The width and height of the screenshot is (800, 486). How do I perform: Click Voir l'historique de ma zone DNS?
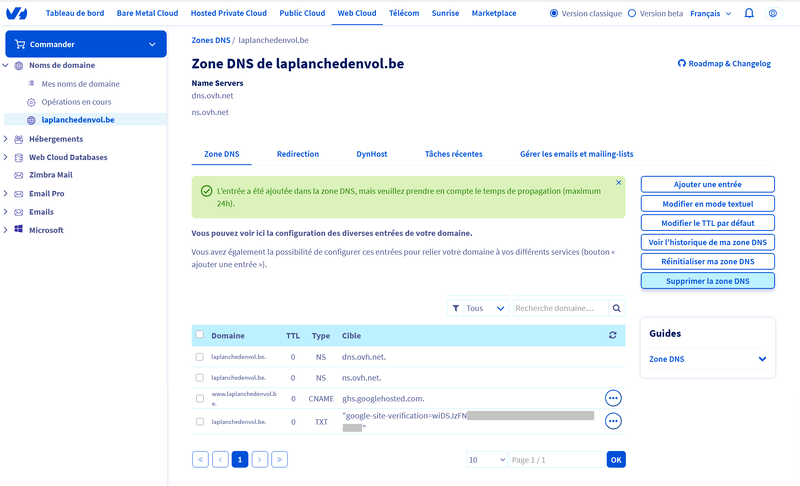[708, 242]
